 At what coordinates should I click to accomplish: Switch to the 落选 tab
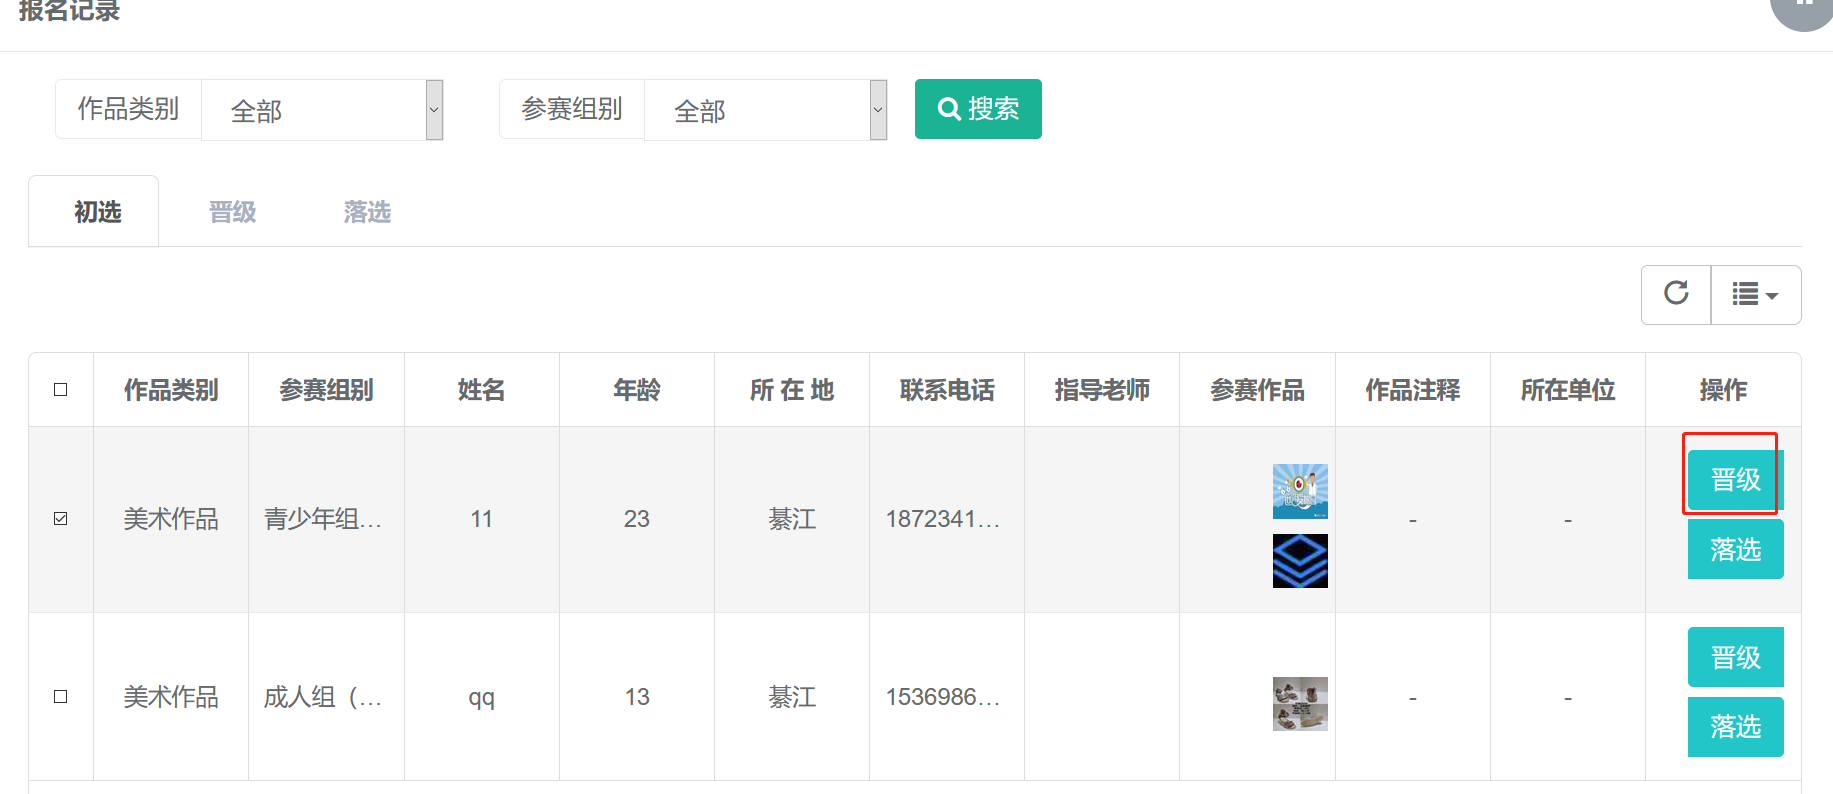[367, 212]
